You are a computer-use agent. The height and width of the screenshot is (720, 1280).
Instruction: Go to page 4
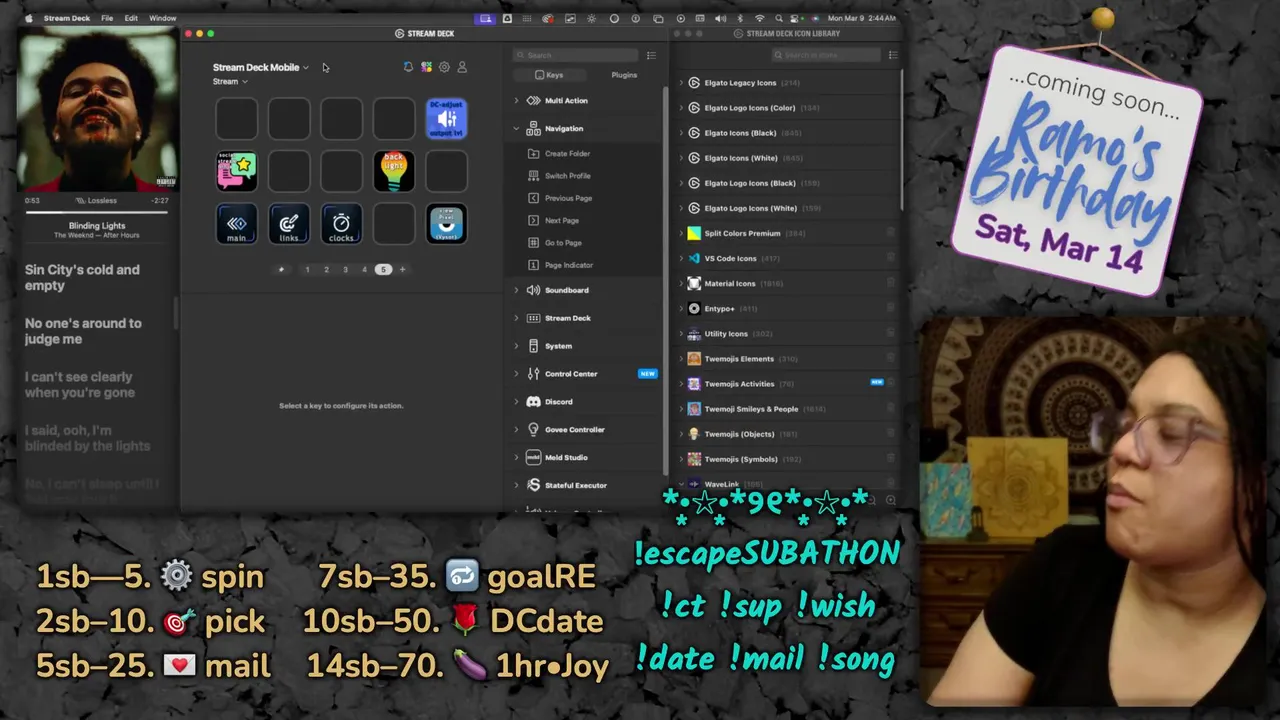[x=364, y=269]
